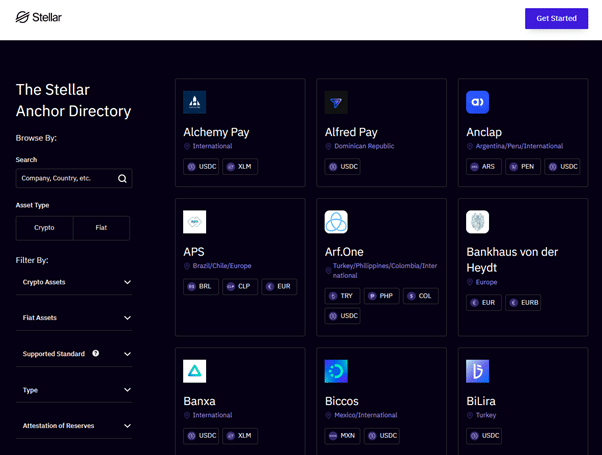The width and height of the screenshot is (602, 455).
Task: Open the Anclap anchor title
Action: click(484, 132)
